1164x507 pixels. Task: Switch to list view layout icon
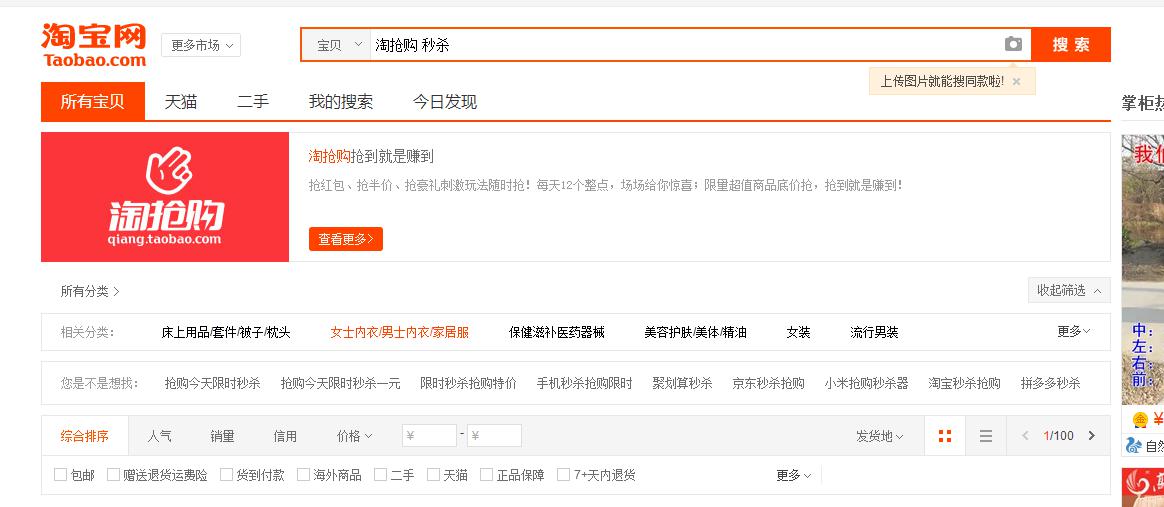point(986,436)
